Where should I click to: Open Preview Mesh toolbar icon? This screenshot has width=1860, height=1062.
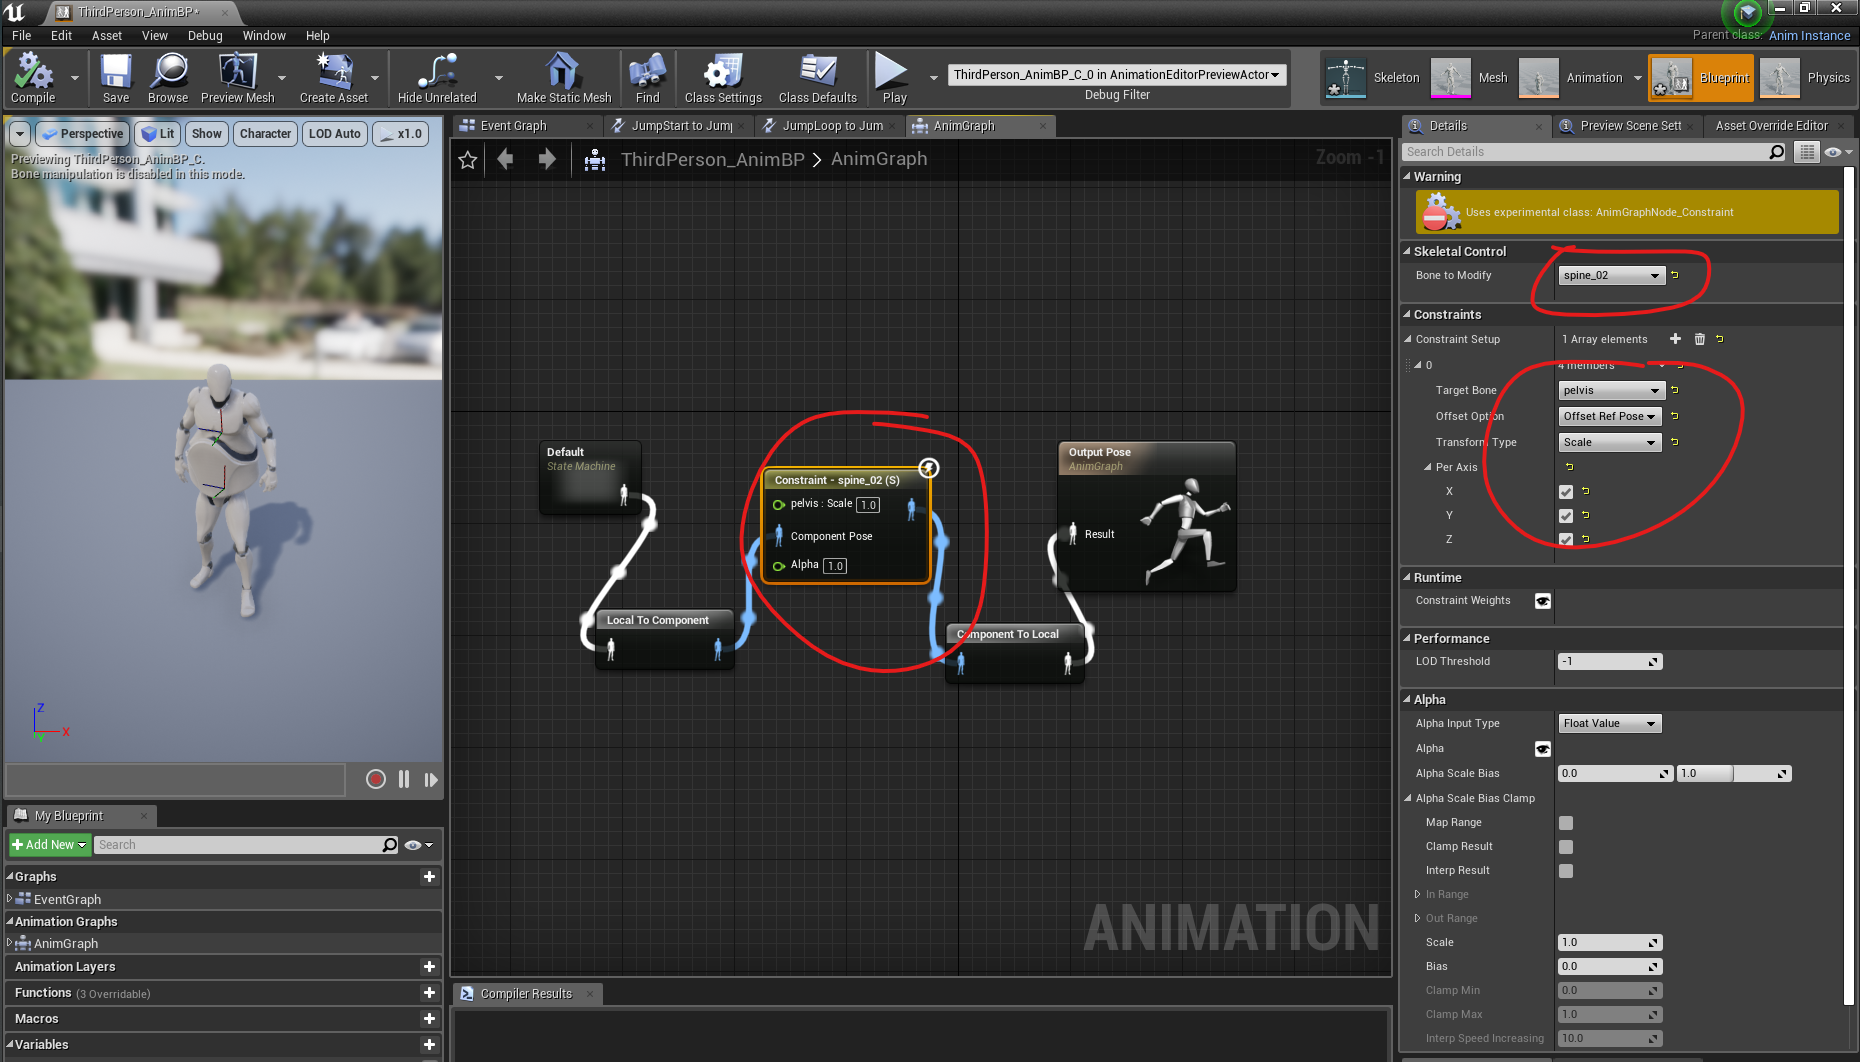click(237, 78)
